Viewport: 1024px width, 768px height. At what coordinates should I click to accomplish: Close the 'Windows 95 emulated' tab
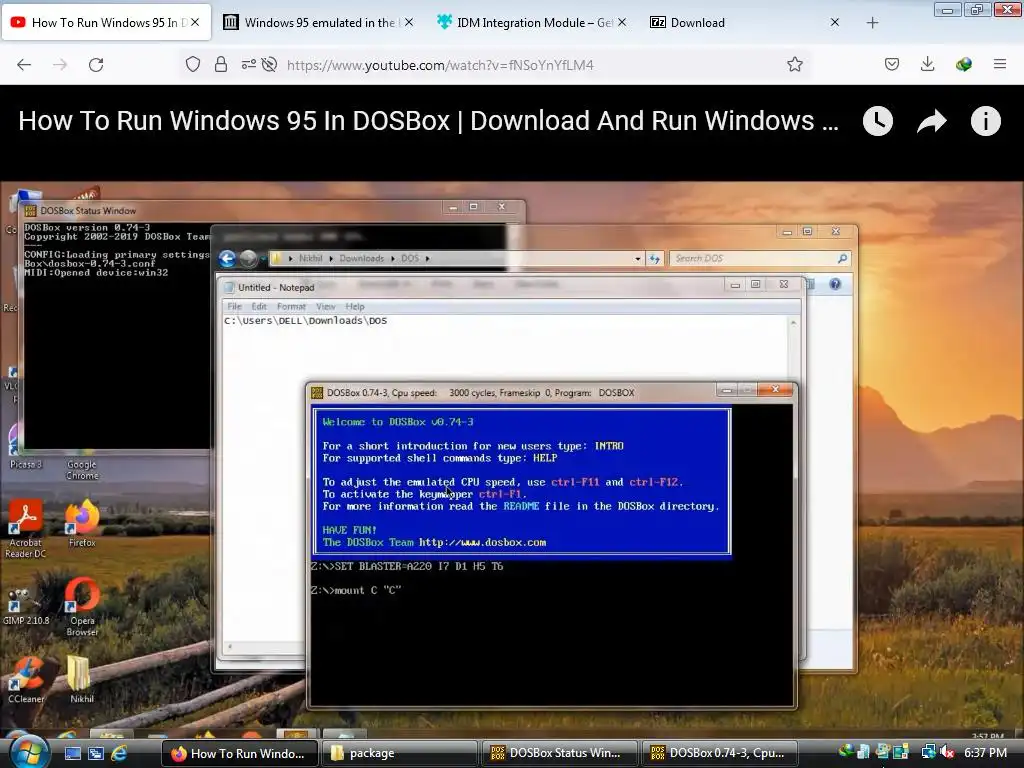coord(409,22)
